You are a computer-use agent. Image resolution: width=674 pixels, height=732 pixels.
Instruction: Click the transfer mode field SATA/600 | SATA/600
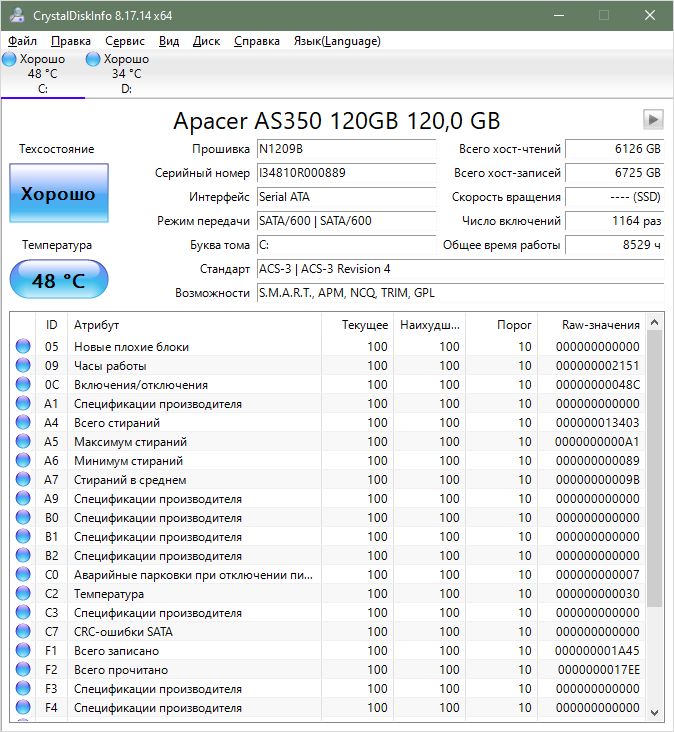point(346,221)
